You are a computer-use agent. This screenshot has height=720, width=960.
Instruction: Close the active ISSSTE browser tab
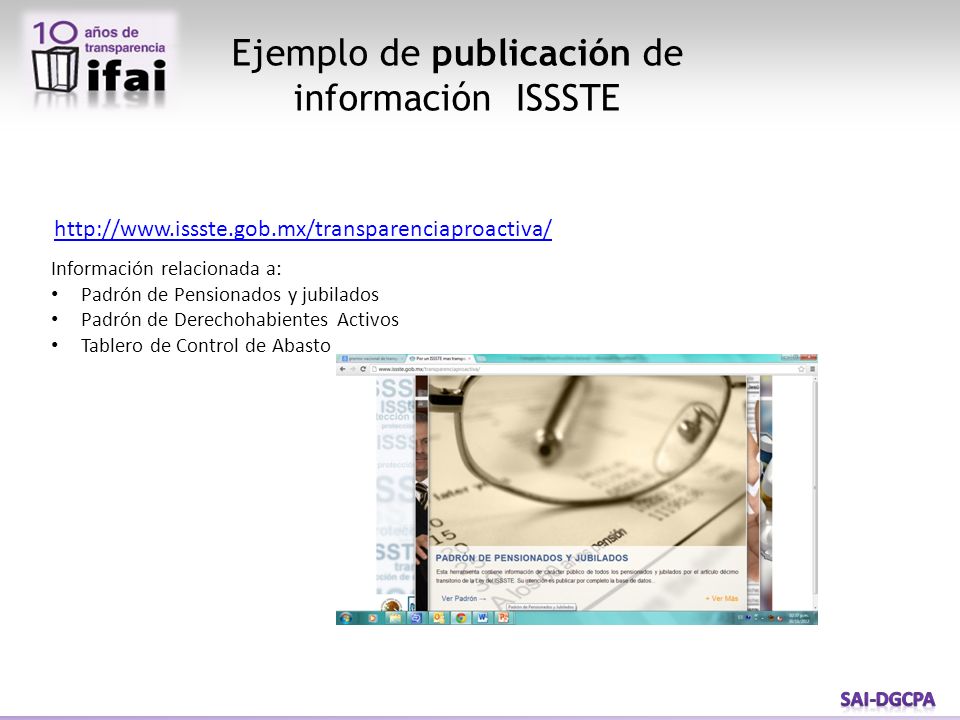[x=469, y=358]
